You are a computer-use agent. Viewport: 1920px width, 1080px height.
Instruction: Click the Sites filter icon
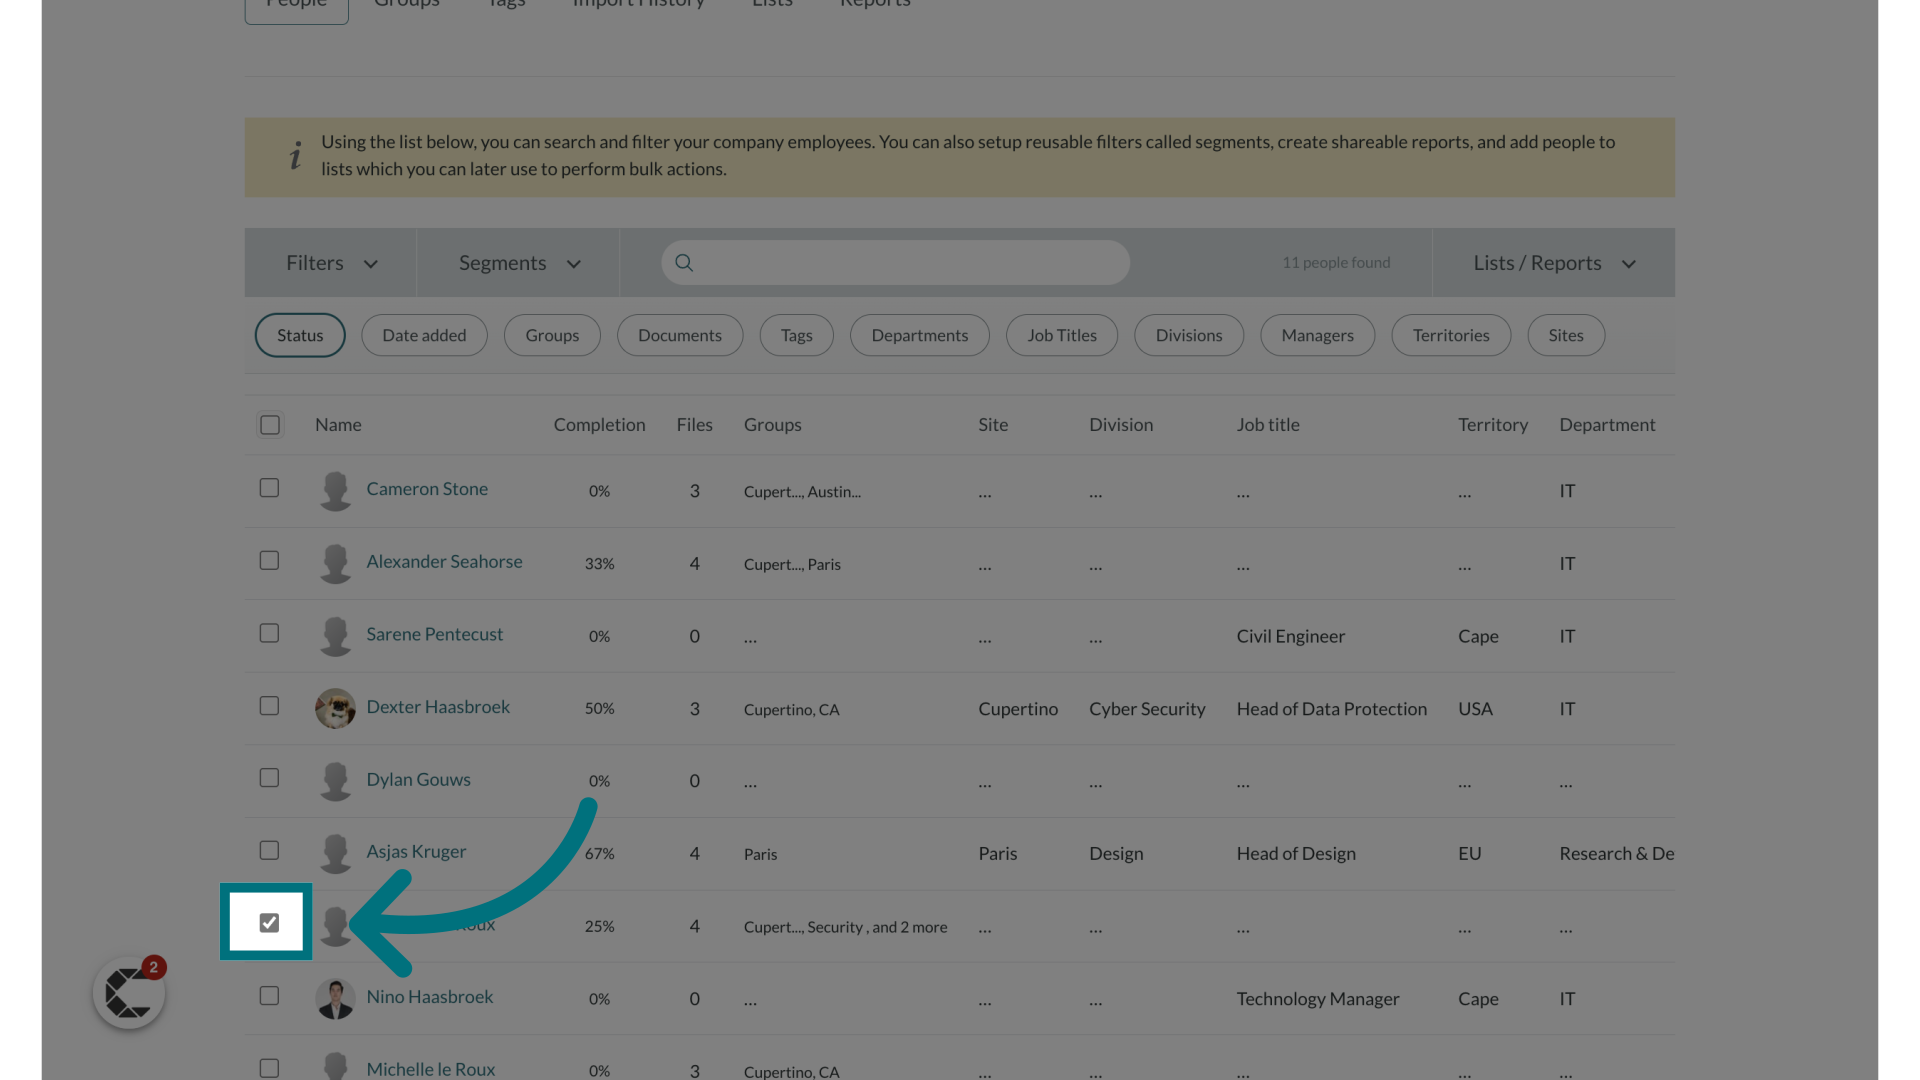(x=1567, y=335)
